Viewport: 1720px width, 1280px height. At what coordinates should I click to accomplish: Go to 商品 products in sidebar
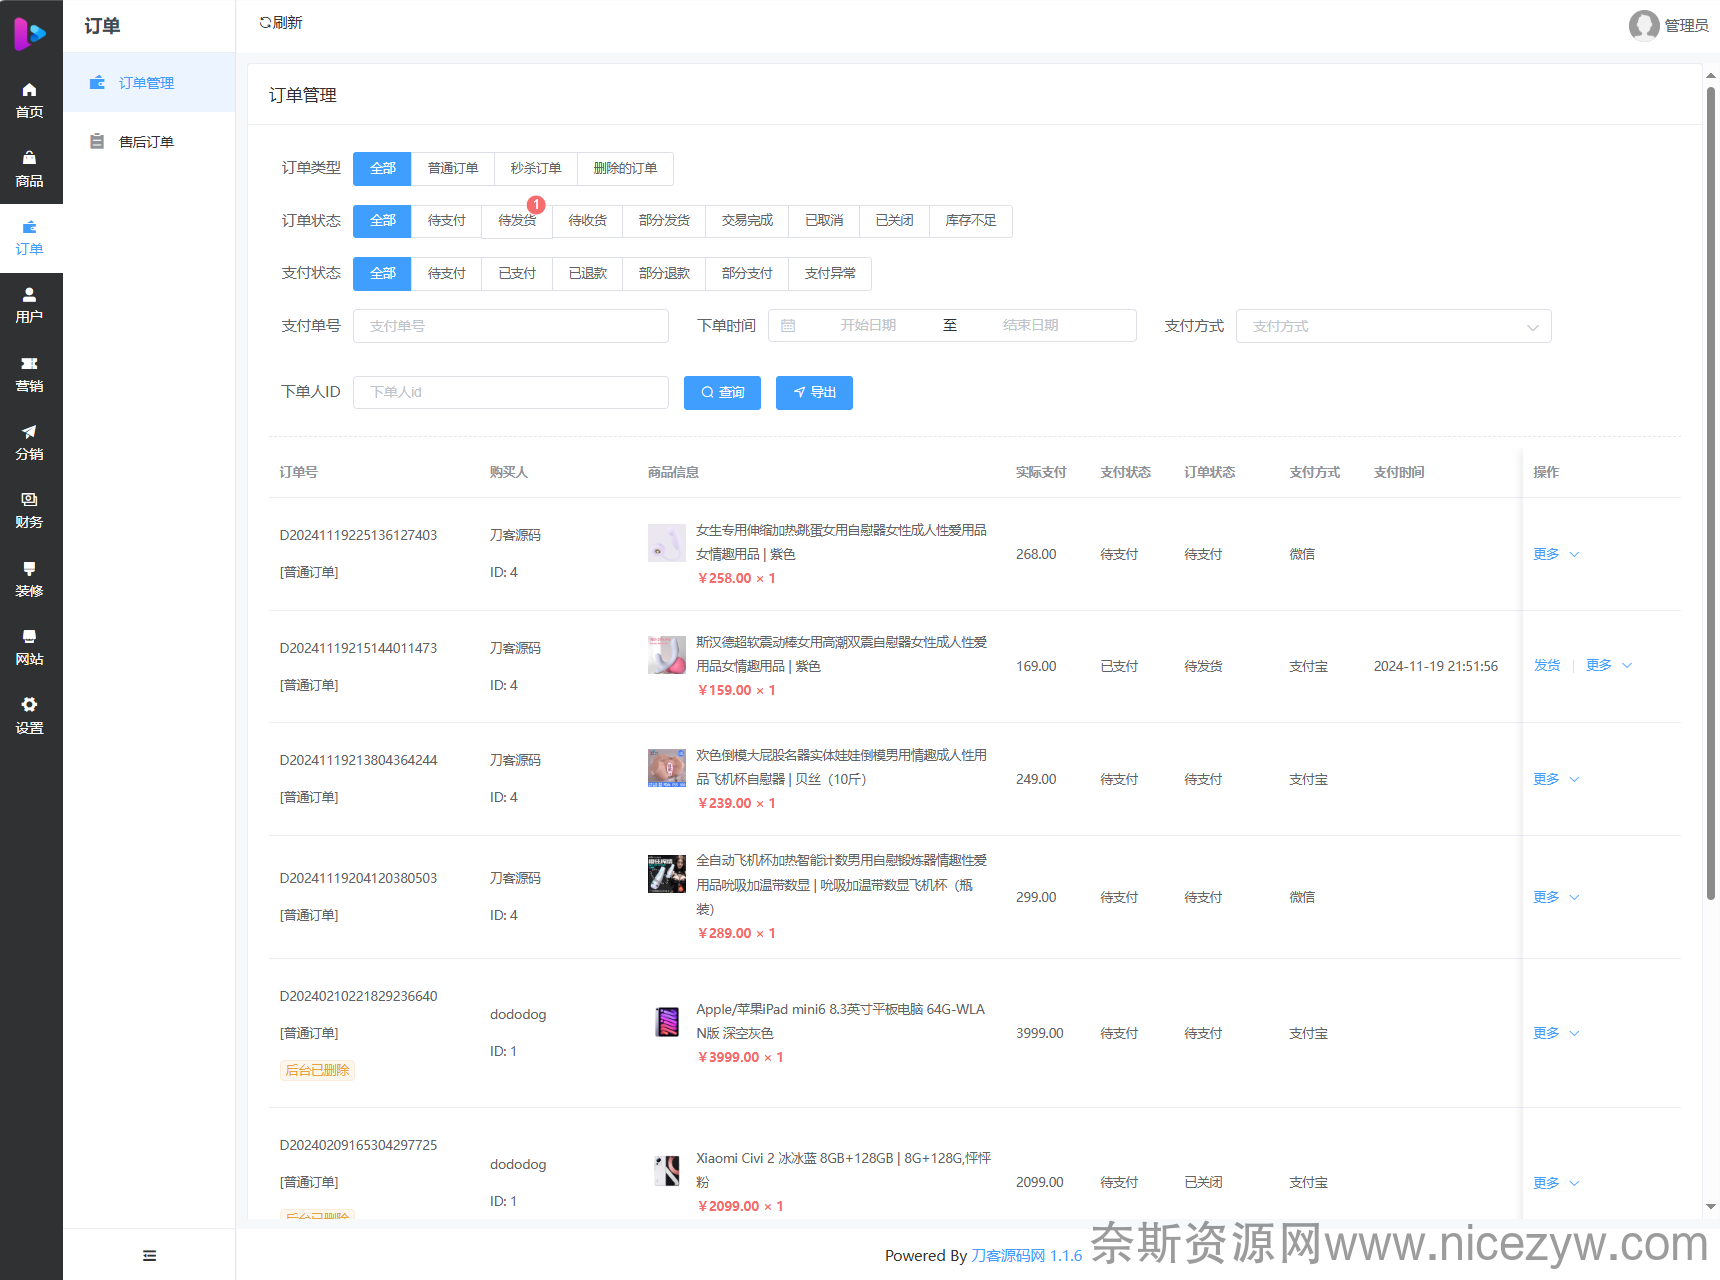pos(30,169)
